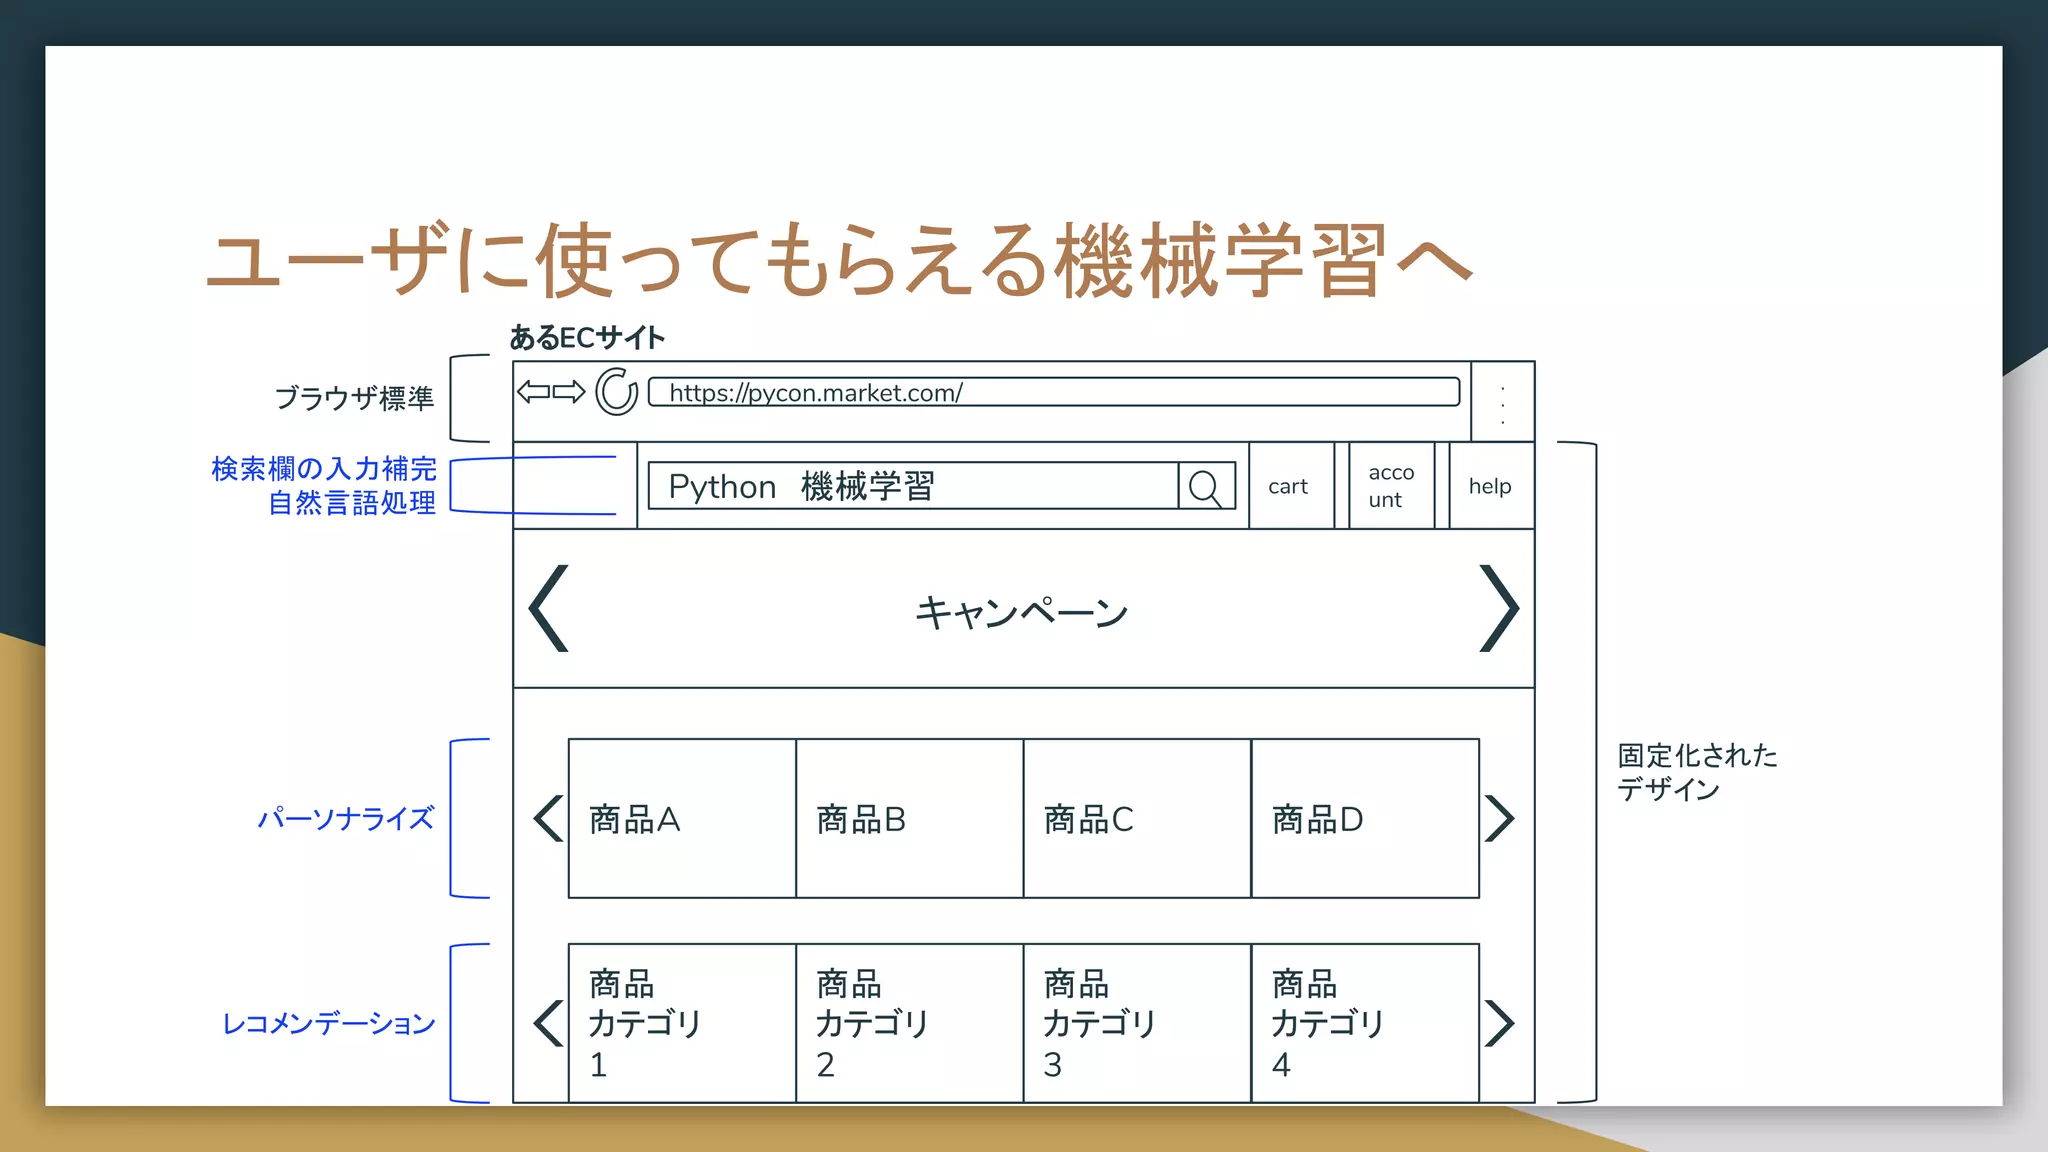The width and height of the screenshot is (2048, 1152).
Task: Go to next キャンペーン banner slide
Action: tap(1499, 608)
